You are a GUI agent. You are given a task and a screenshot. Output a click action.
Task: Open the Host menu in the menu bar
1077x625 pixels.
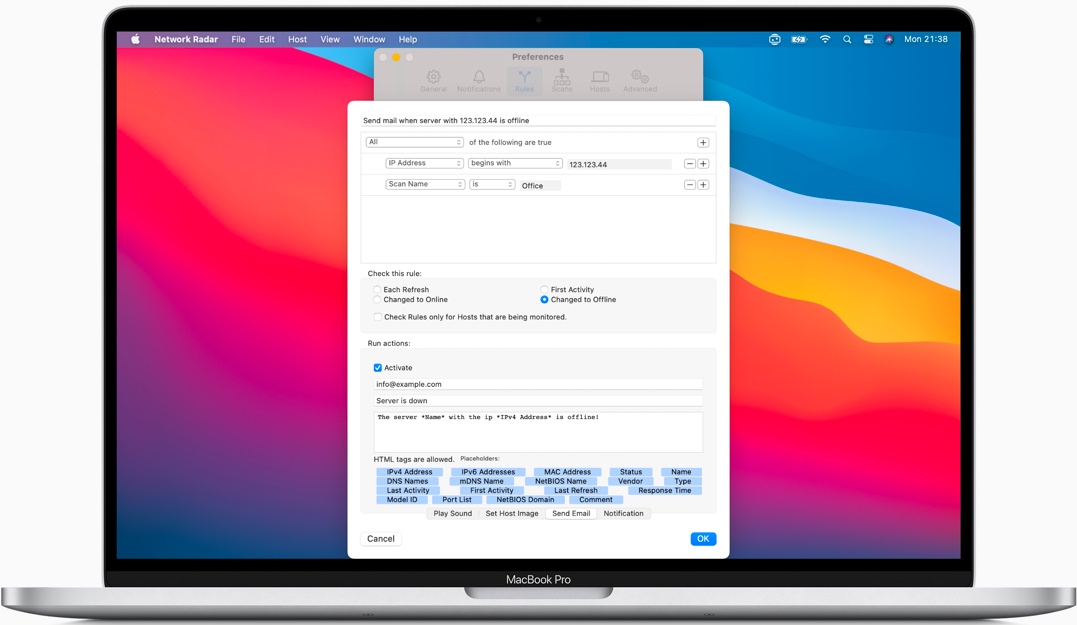point(297,40)
